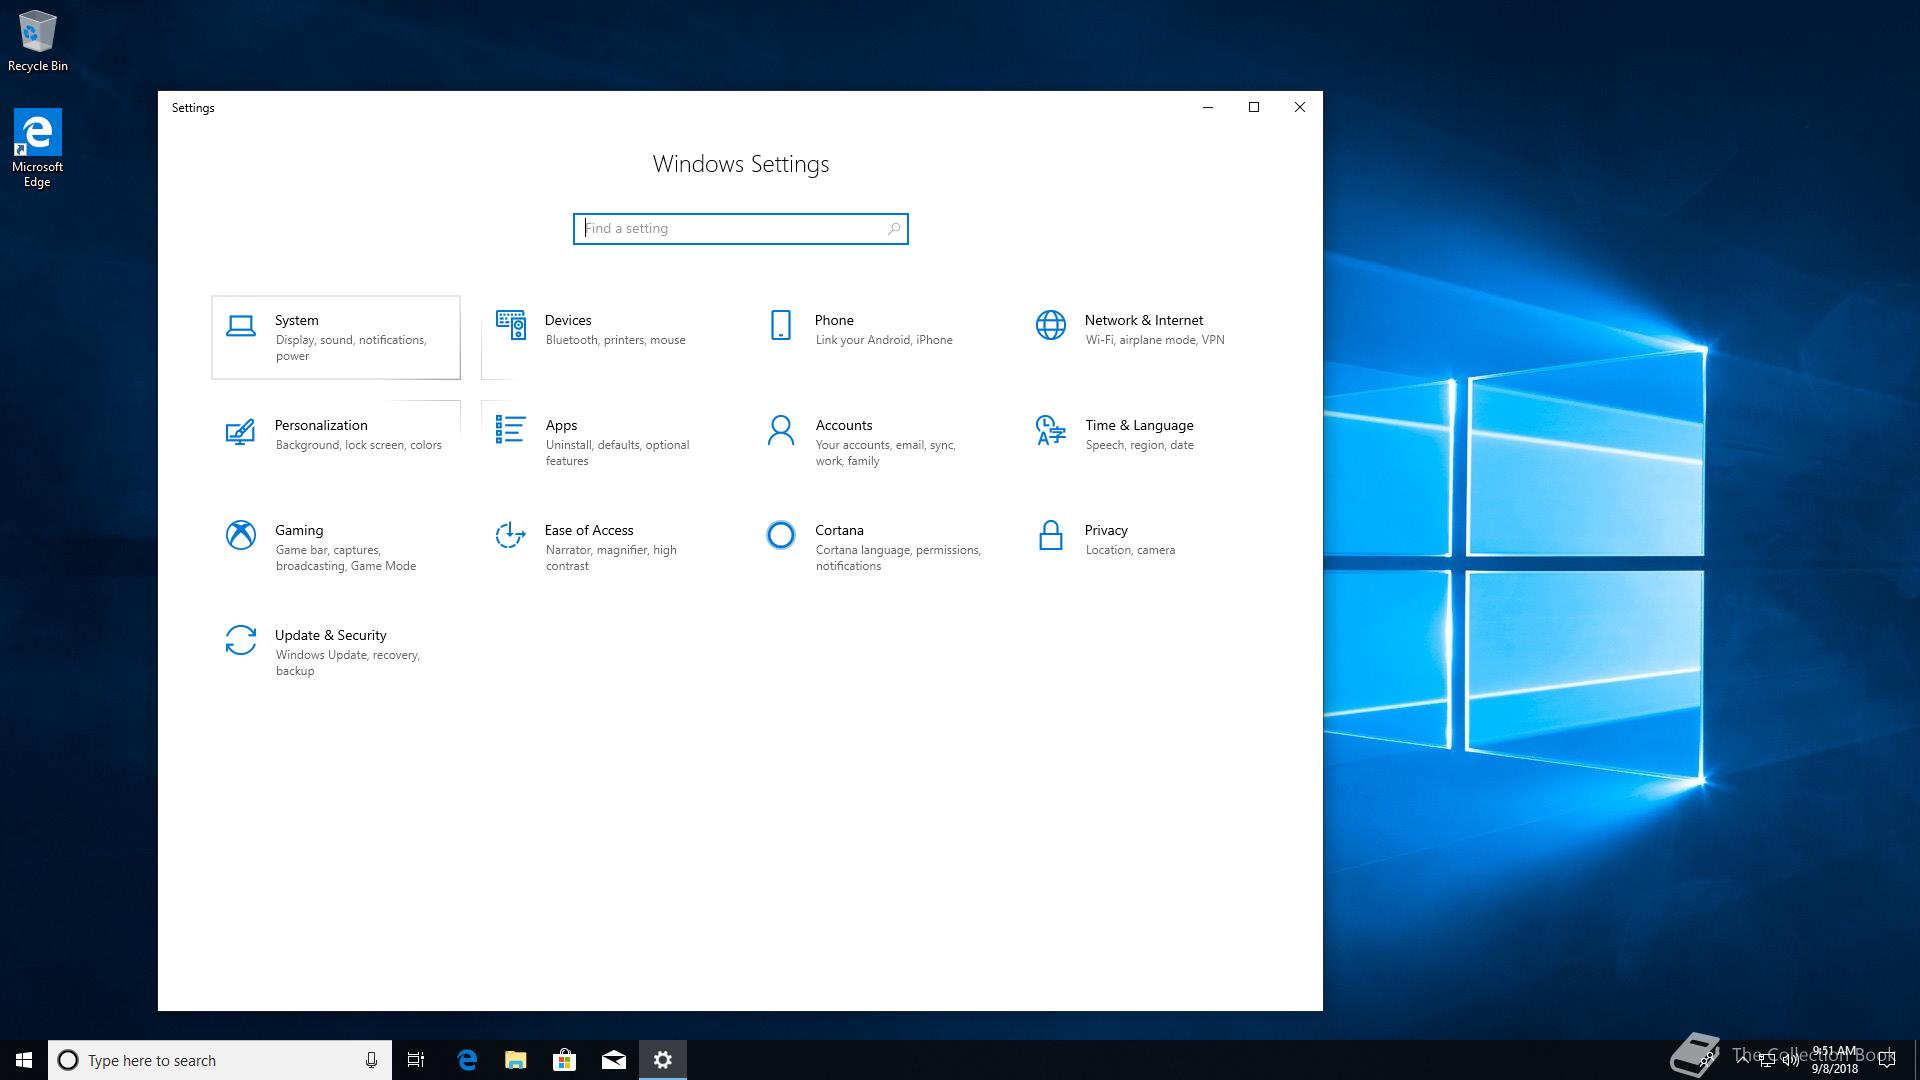Open File Explorer from the taskbar
Screen dimensions: 1920x1080
click(x=516, y=1060)
